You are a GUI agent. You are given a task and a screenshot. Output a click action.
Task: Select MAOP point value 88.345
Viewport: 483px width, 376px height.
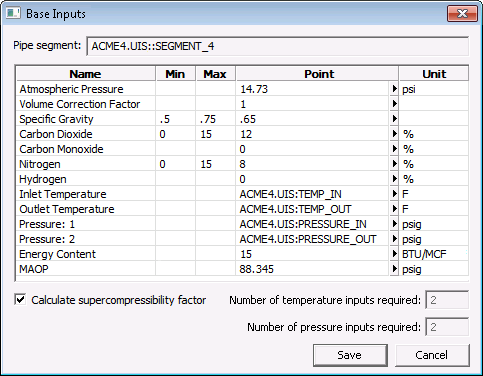[x=313, y=269]
